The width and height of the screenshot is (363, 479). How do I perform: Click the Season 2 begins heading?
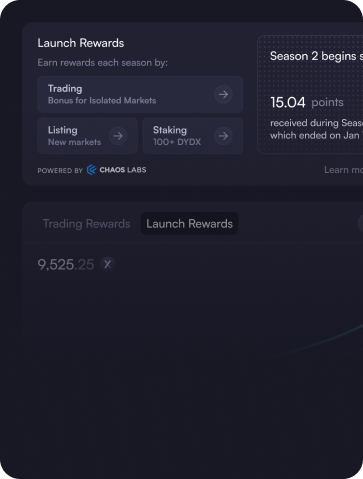[x=316, y=56]
